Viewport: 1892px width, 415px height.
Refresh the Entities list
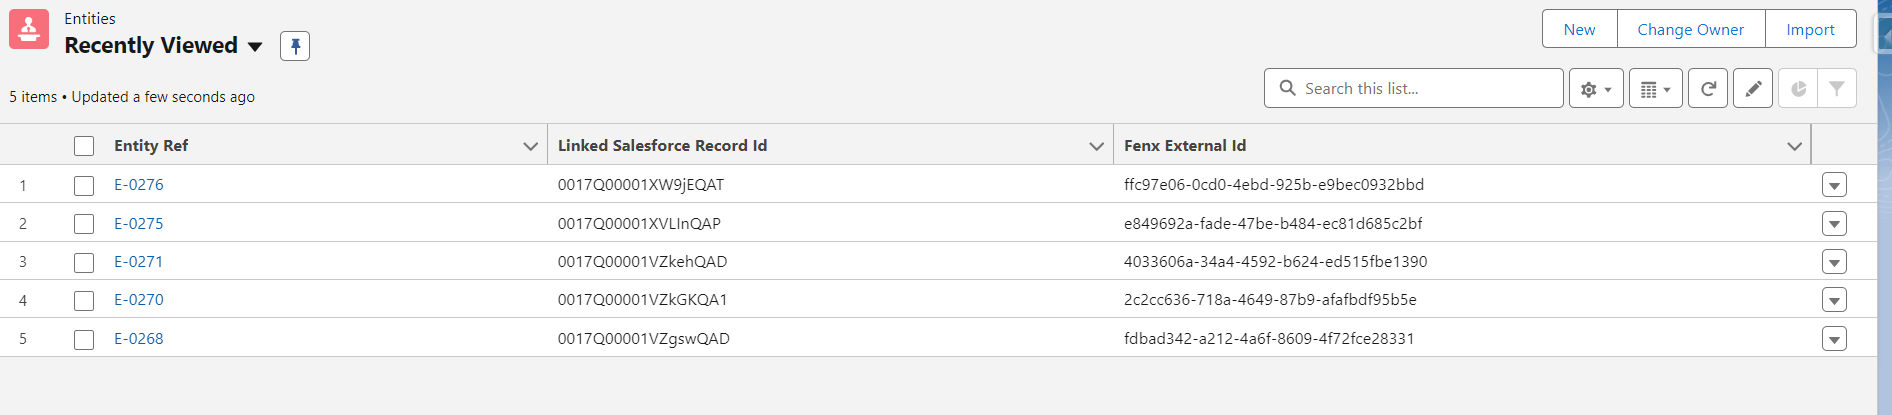1708,89
